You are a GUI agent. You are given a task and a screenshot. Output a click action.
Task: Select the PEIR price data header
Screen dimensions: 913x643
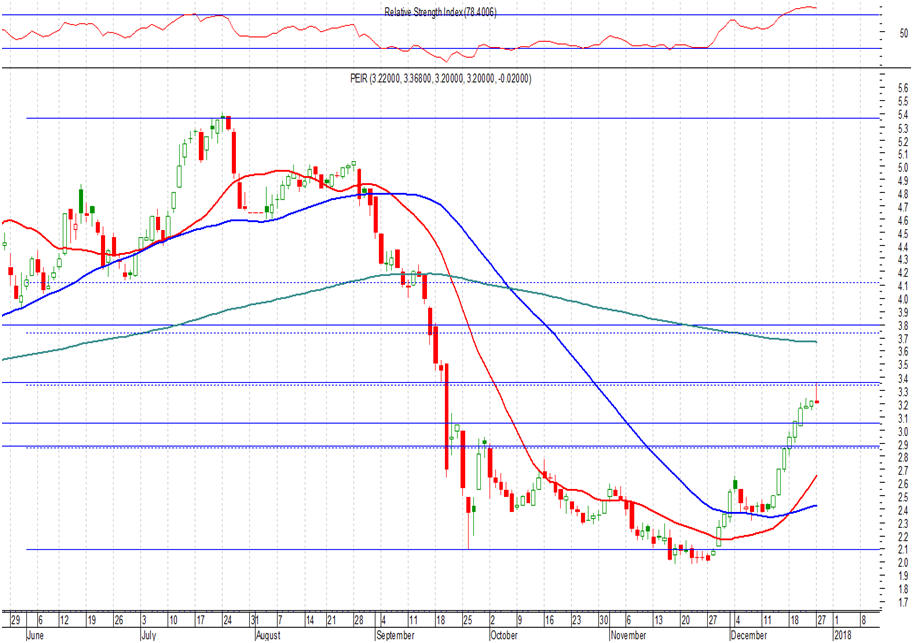click(449, 77)
